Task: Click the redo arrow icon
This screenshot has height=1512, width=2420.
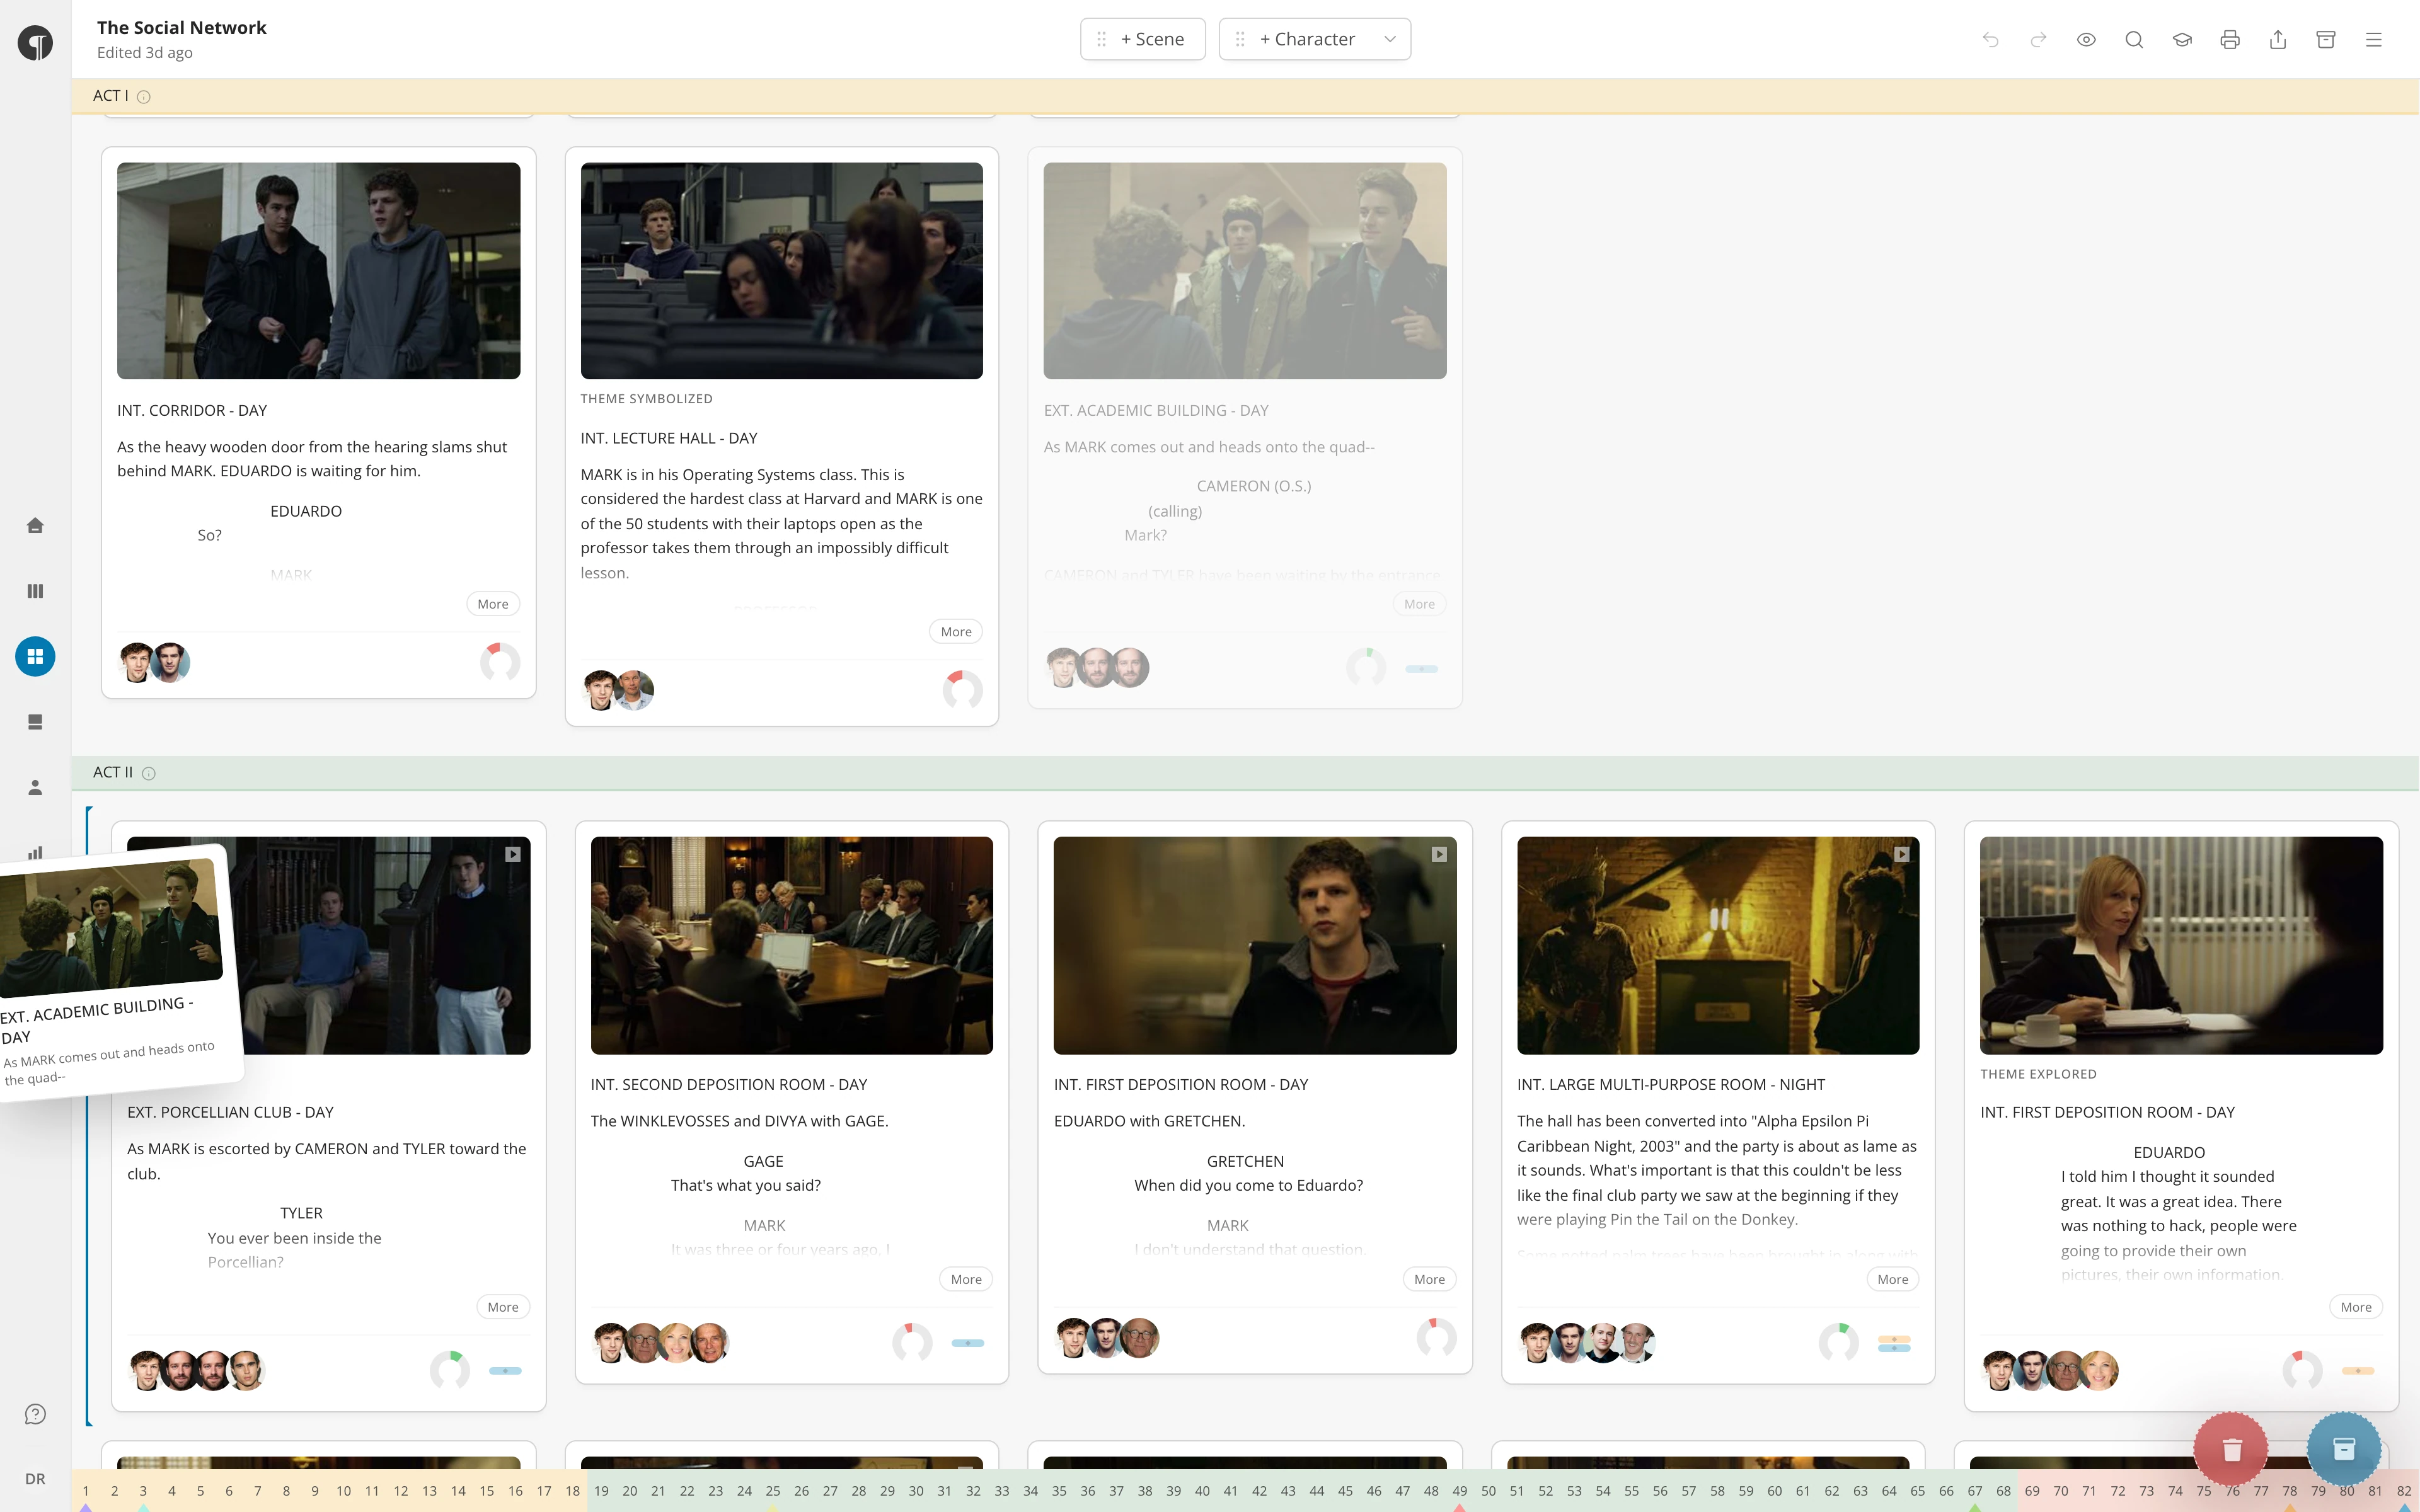Action: [2038, 40]
